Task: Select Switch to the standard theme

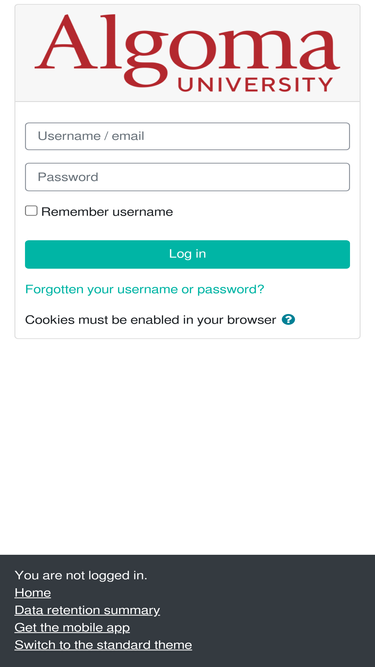Action: [x=103, y=645]
